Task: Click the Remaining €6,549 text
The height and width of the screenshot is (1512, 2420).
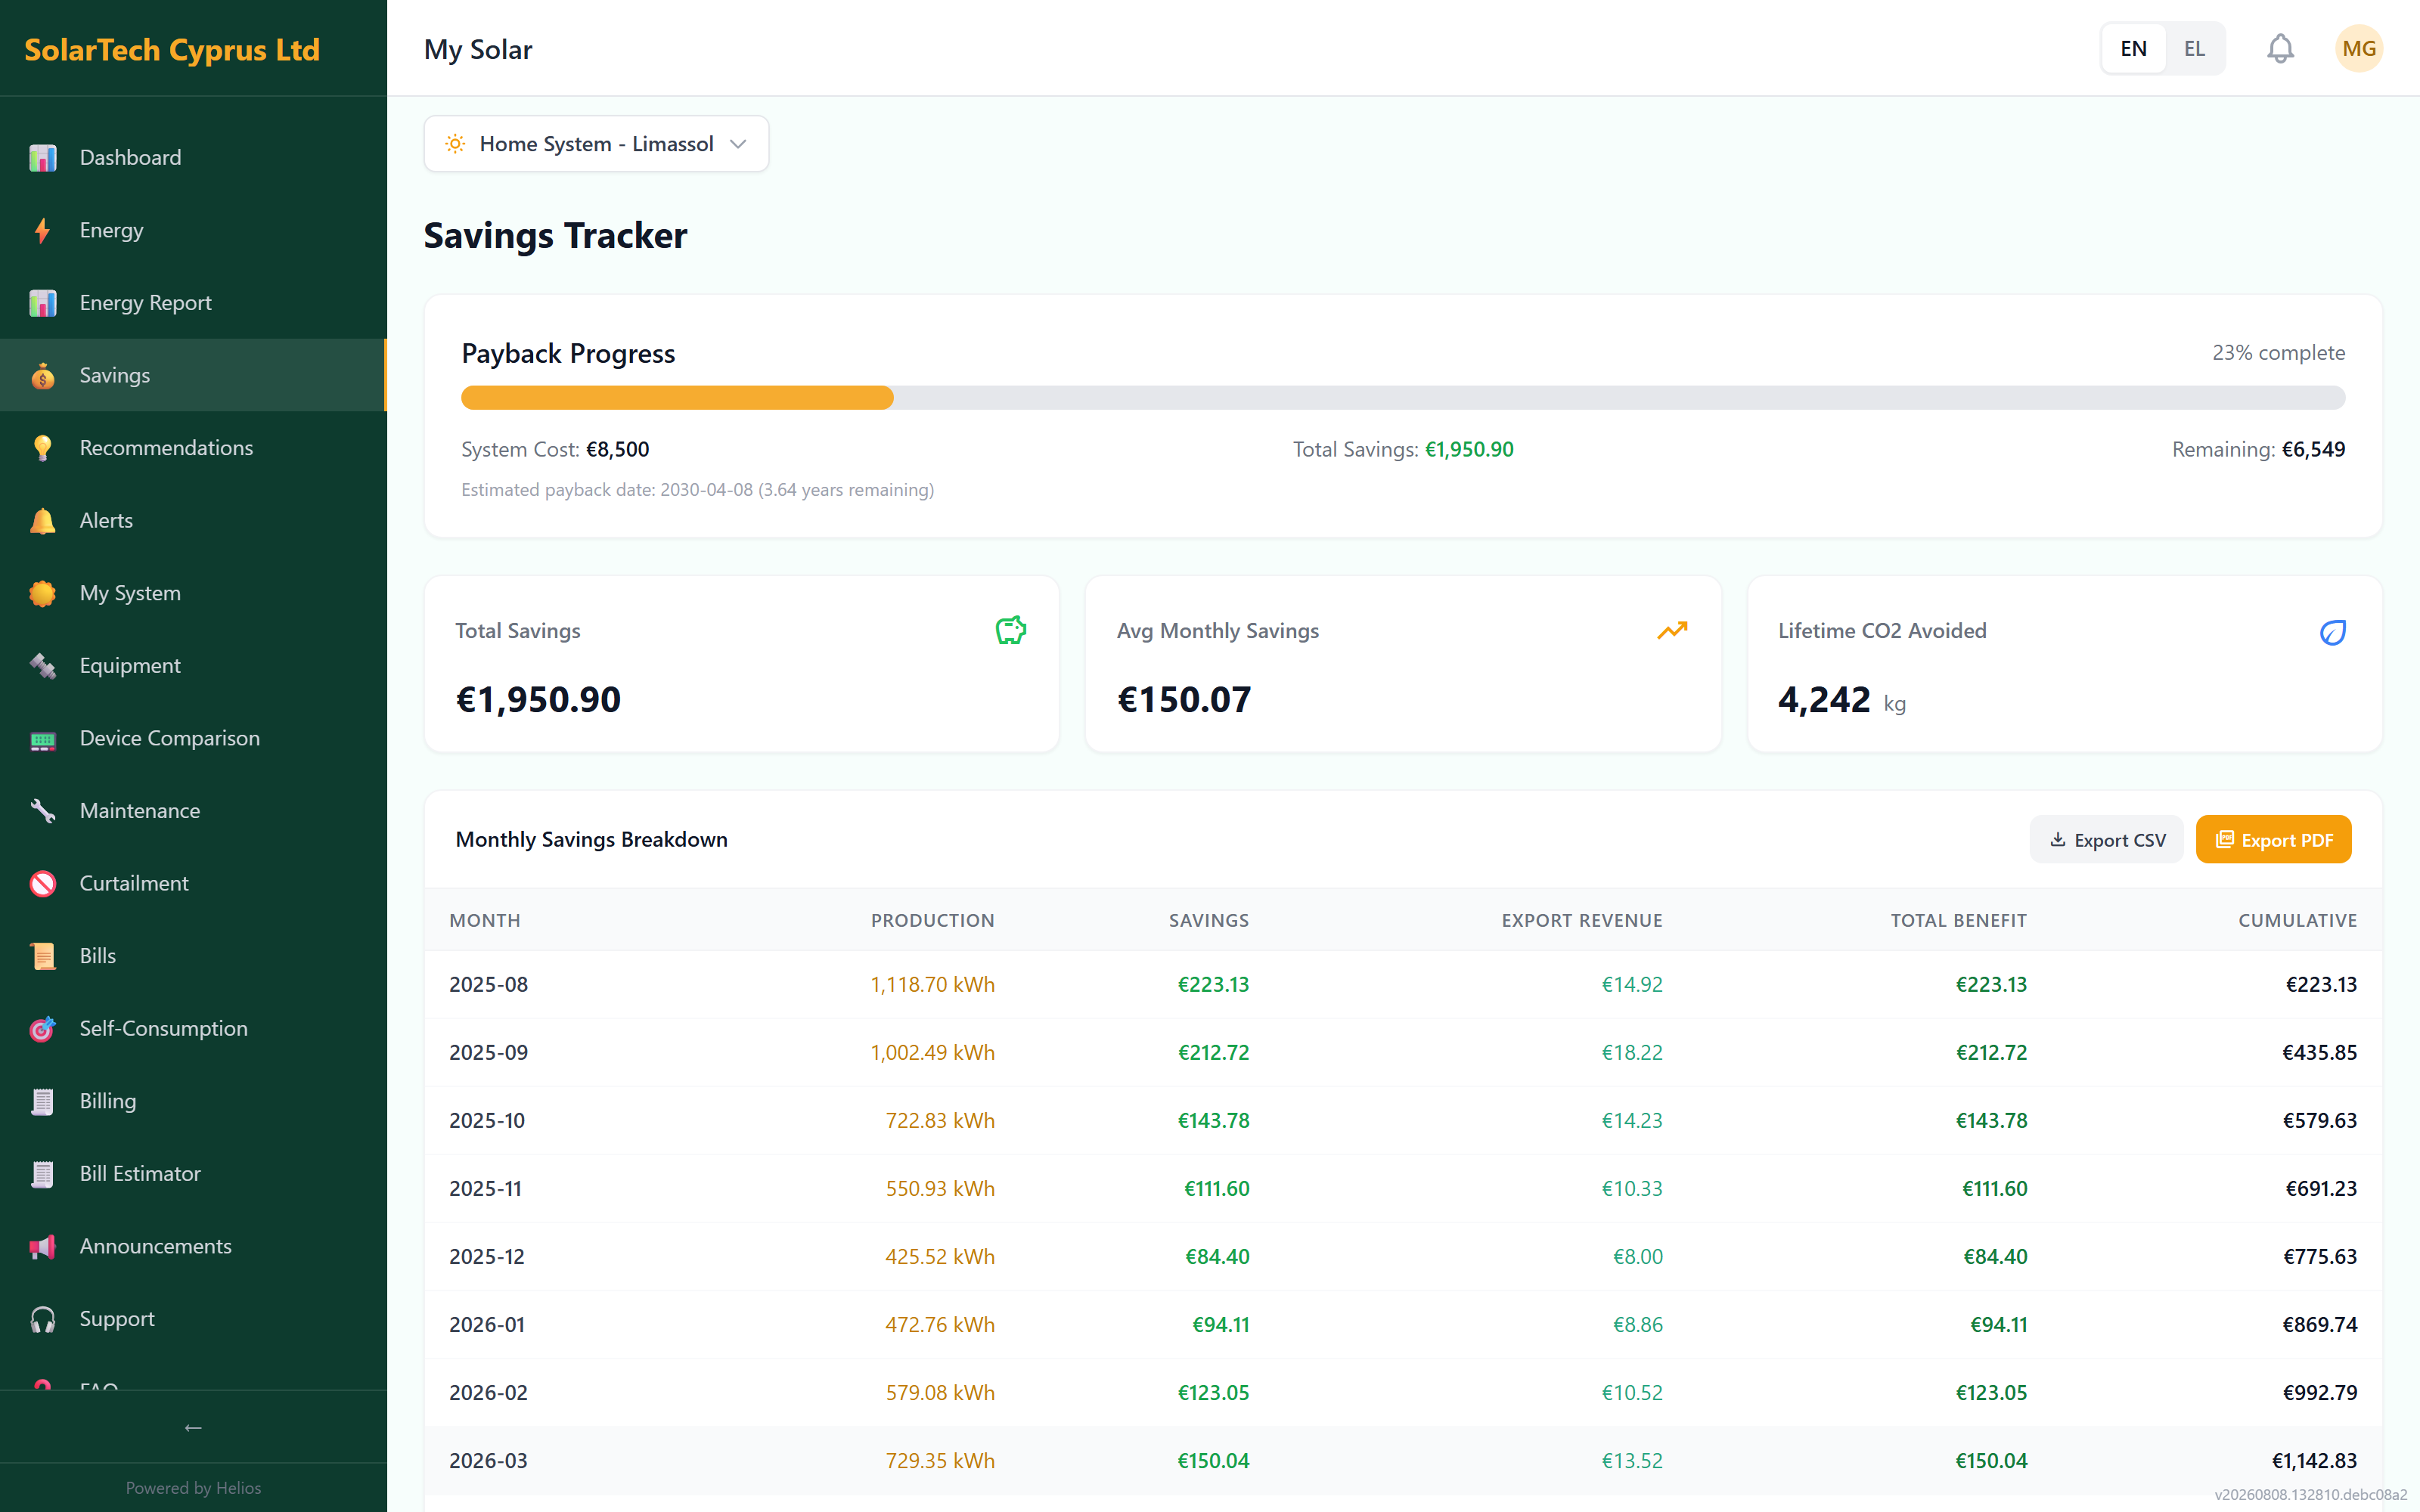Action: click(2258, 450)
